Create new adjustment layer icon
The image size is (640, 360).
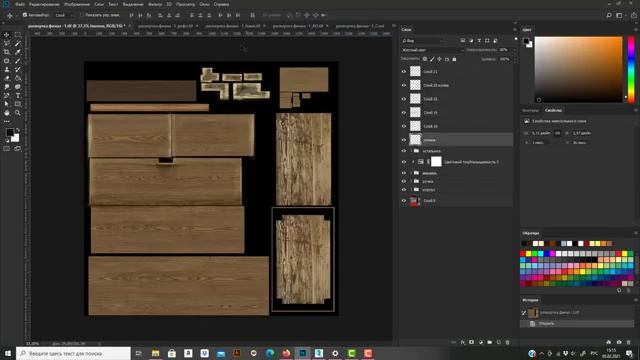point(480,342)
